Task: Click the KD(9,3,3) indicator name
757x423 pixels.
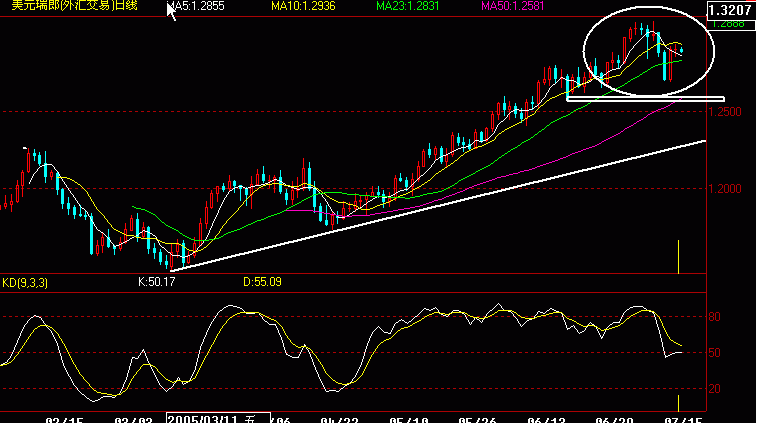Action: (25, 282)
